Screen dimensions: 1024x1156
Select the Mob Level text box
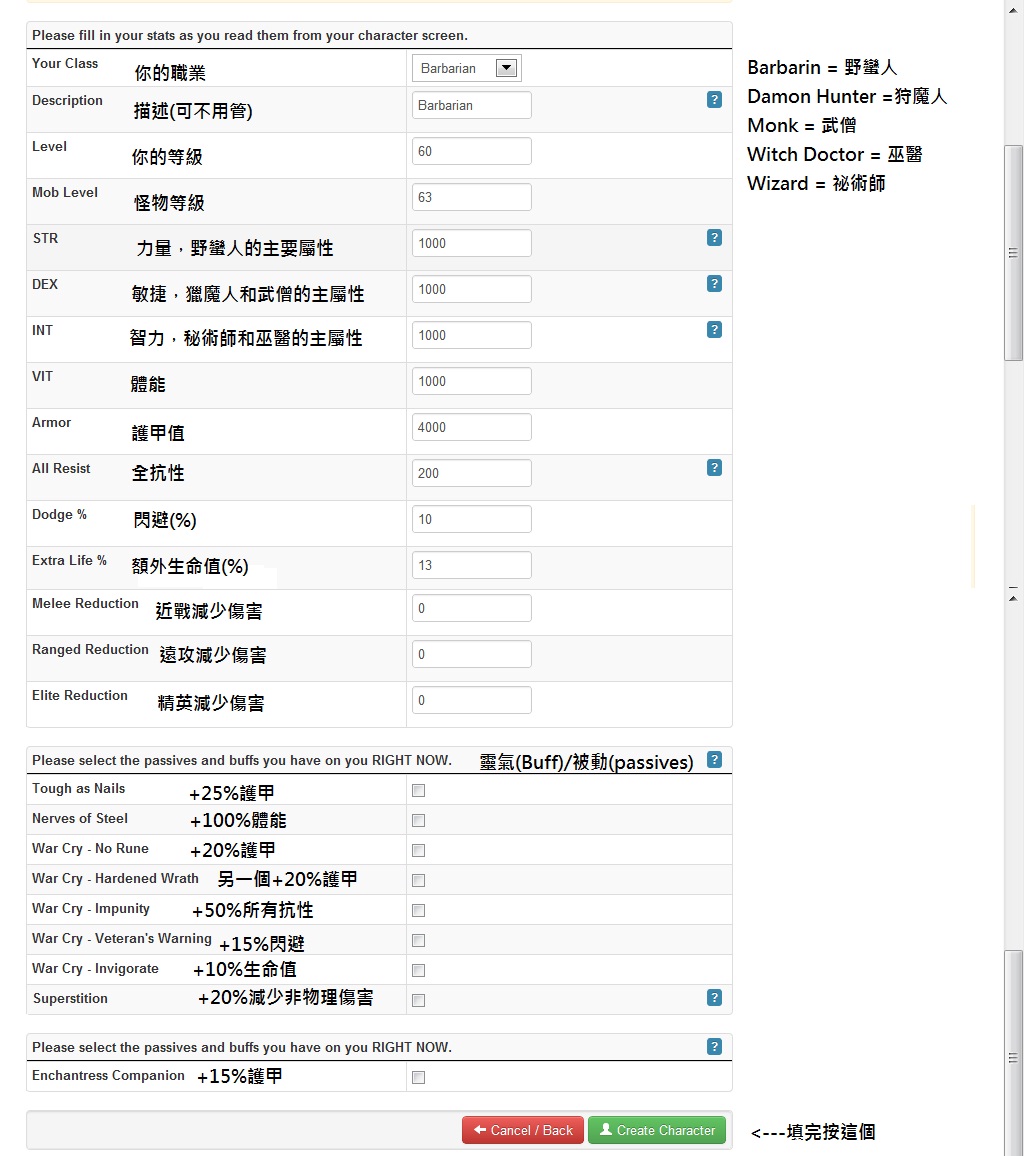pyautogui.click(x=471, y=198)
